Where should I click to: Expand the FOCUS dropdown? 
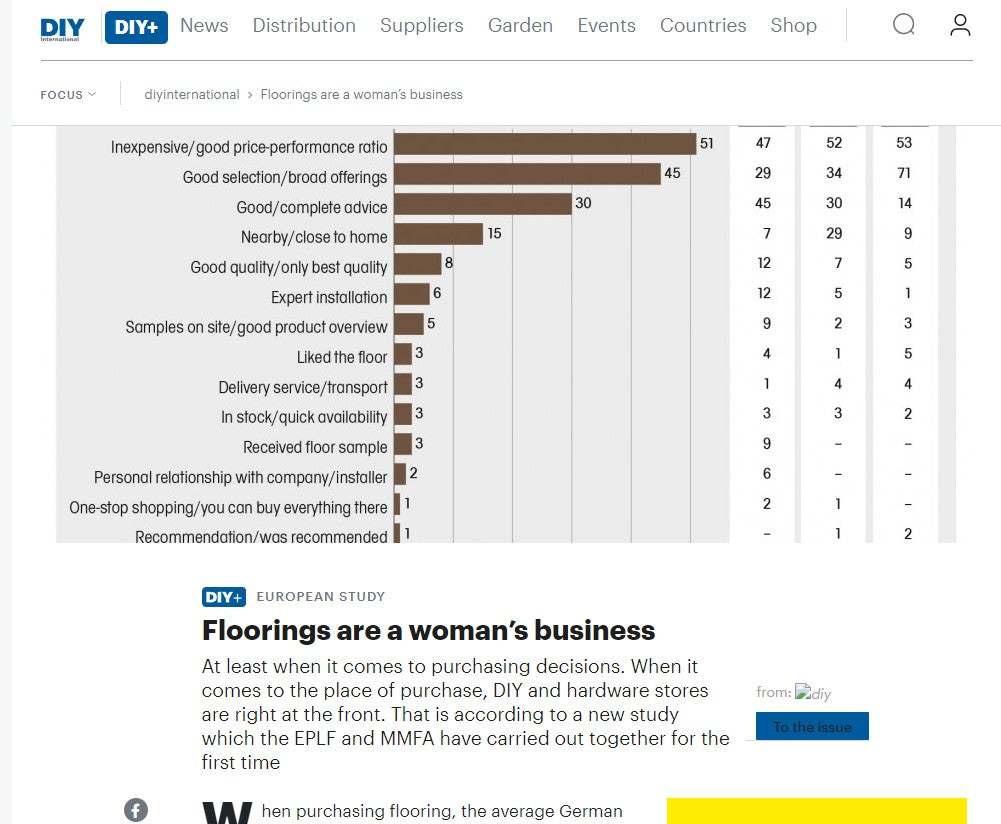(68, 94)
